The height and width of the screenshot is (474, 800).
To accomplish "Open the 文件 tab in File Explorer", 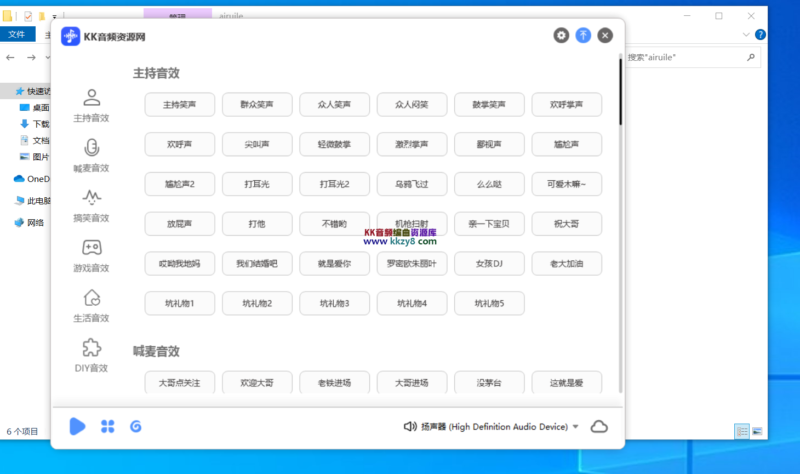I will (17, 34).
